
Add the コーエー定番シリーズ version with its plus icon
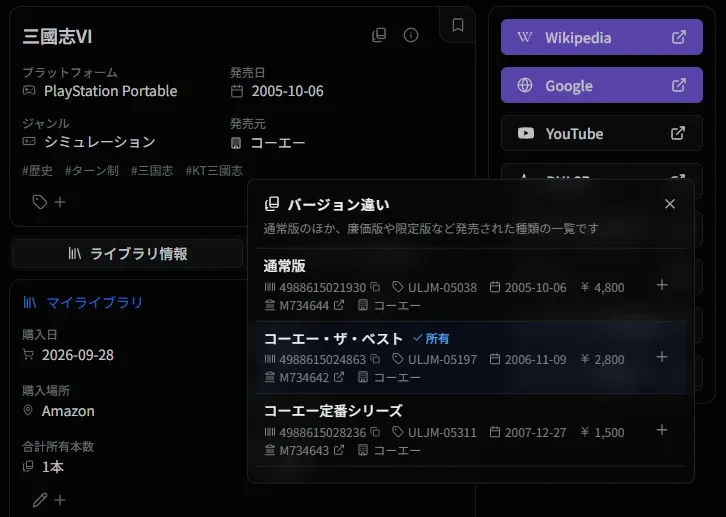coord(662,430)
